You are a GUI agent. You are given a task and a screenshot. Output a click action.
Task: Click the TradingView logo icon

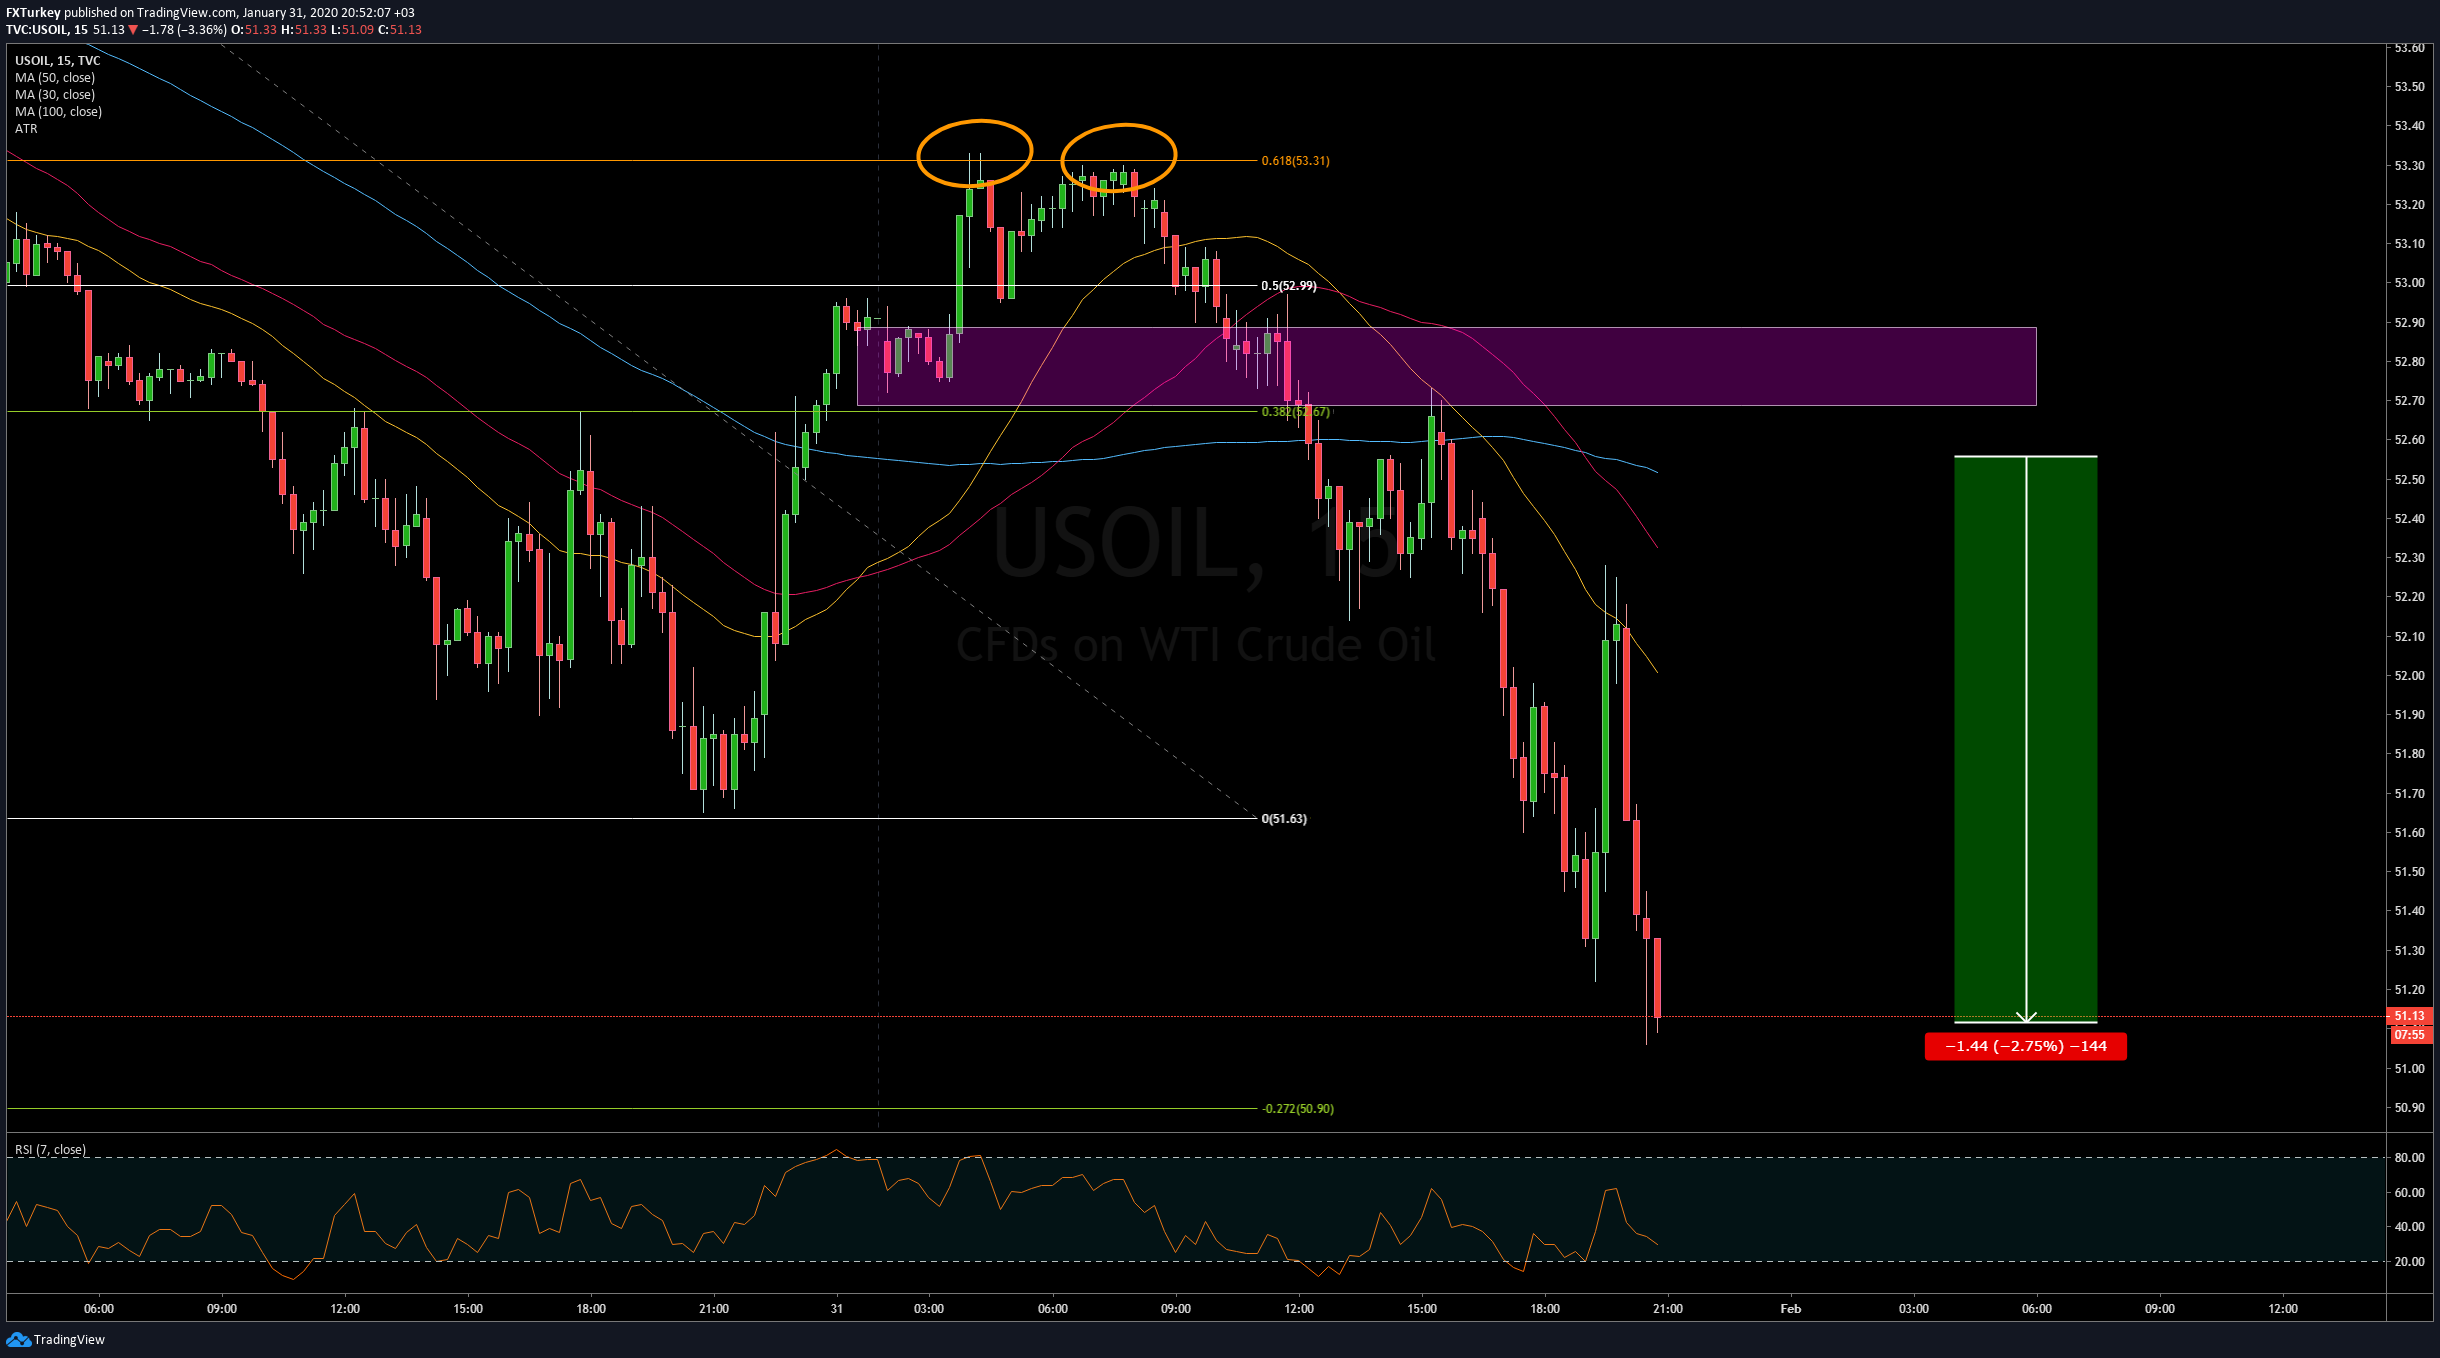coord(18,1339)
